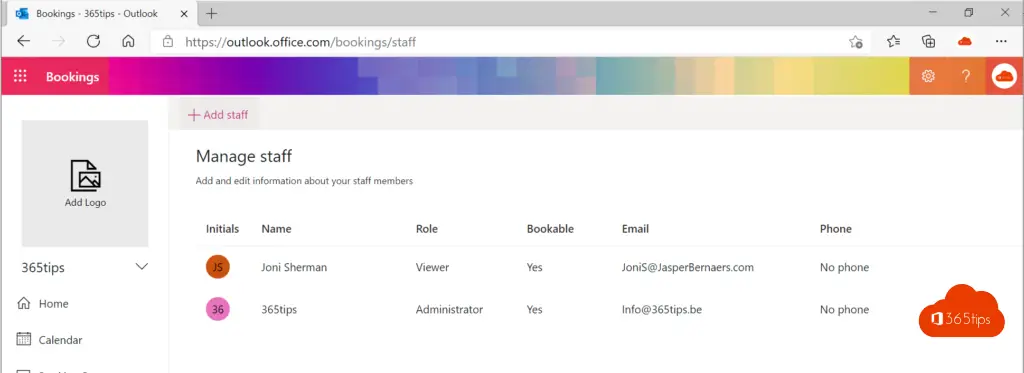The image size is (1024, 373).
Task: Open a new browser tab
Action: (212, 14)
